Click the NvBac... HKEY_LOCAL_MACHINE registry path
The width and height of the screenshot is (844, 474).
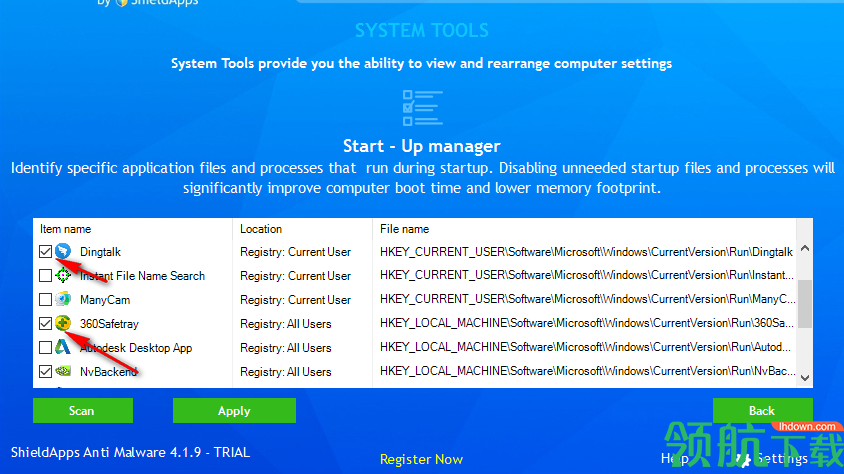(x=587, y=371)
